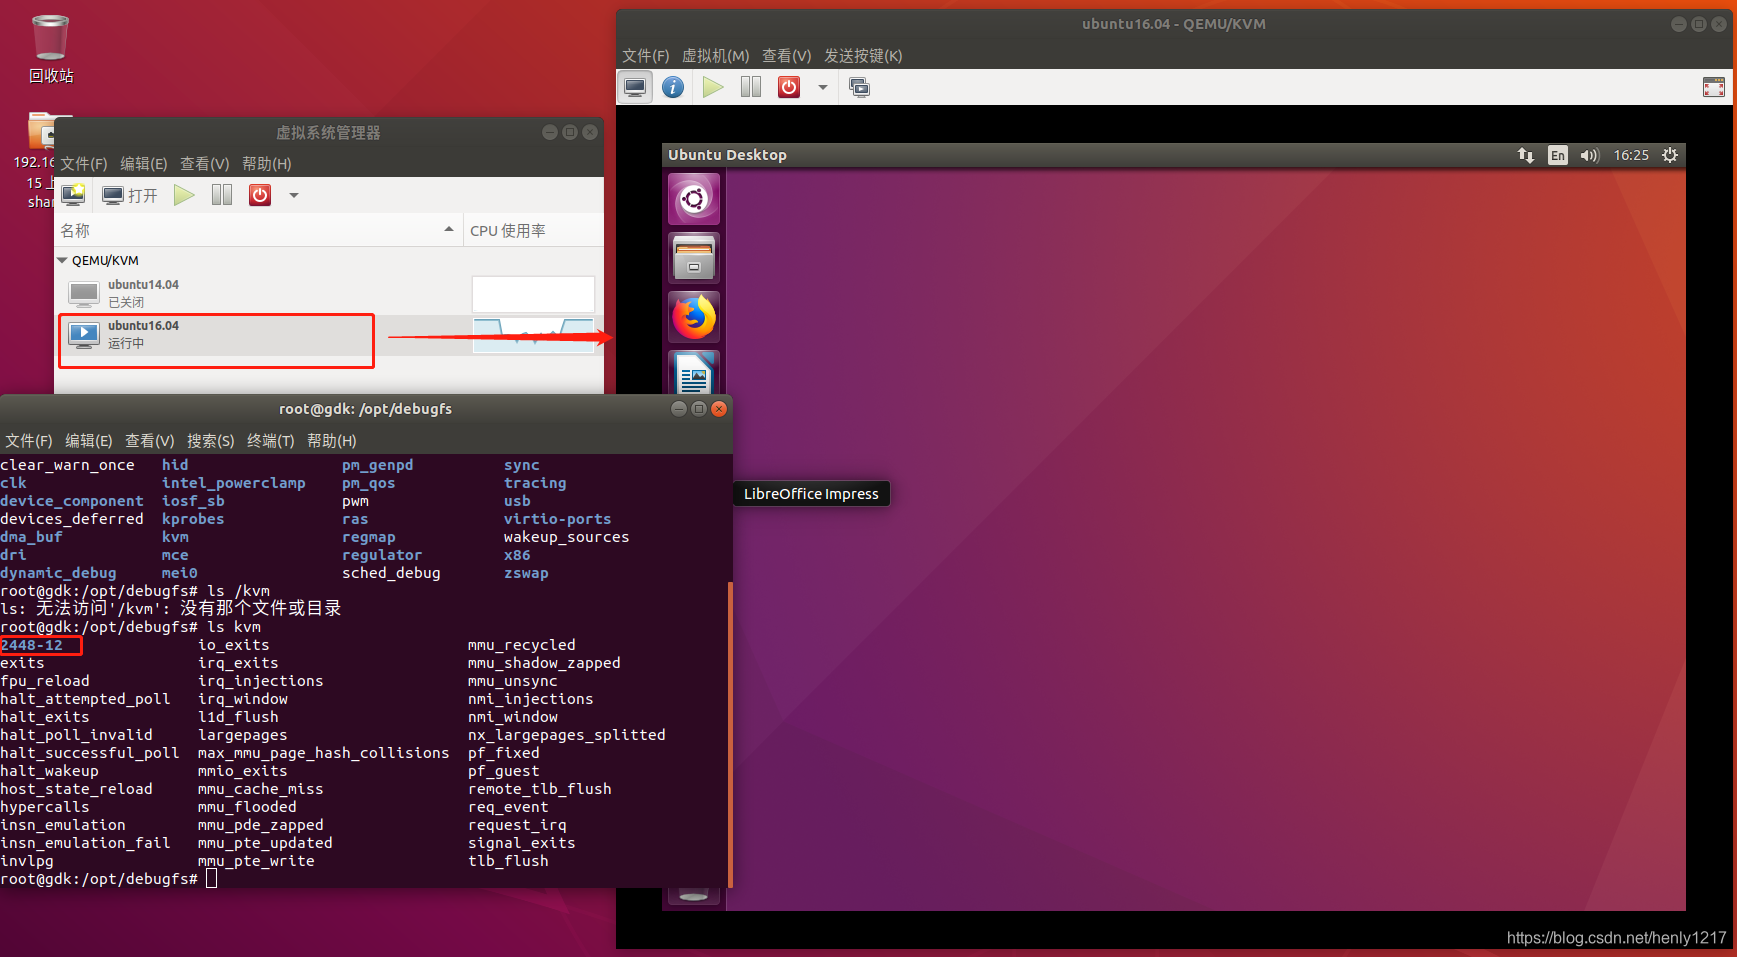Screen dimensions: 1737x957
Task: Click the ubuntu16.04 CPU usage graph
Action: click(533, 335)
